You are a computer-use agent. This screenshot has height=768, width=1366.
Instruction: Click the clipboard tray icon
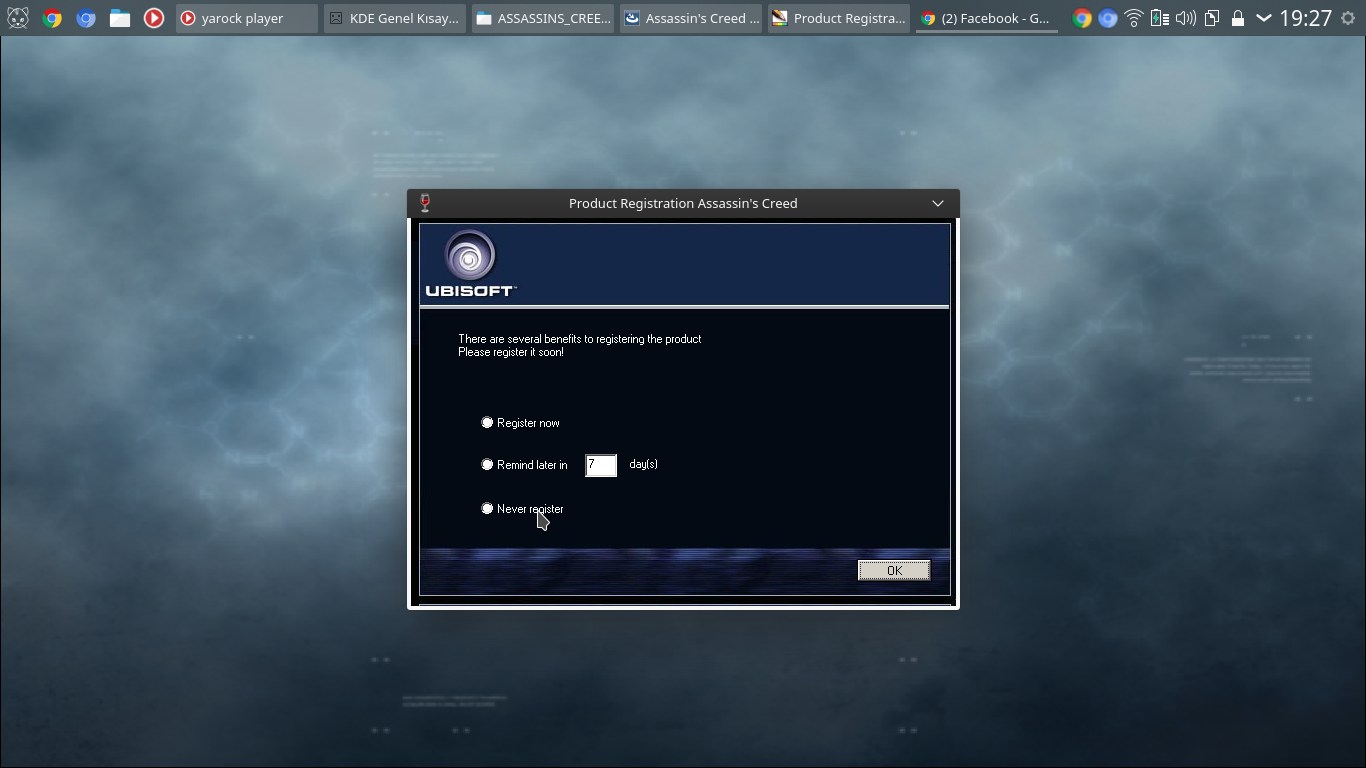click(1211, 18)
